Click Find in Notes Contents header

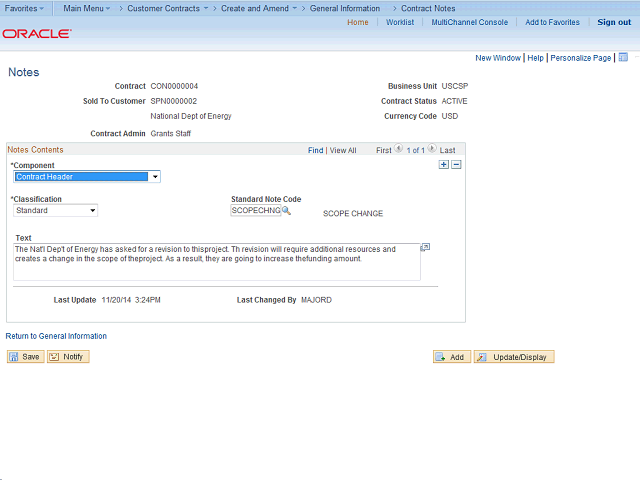pos(316,150)
